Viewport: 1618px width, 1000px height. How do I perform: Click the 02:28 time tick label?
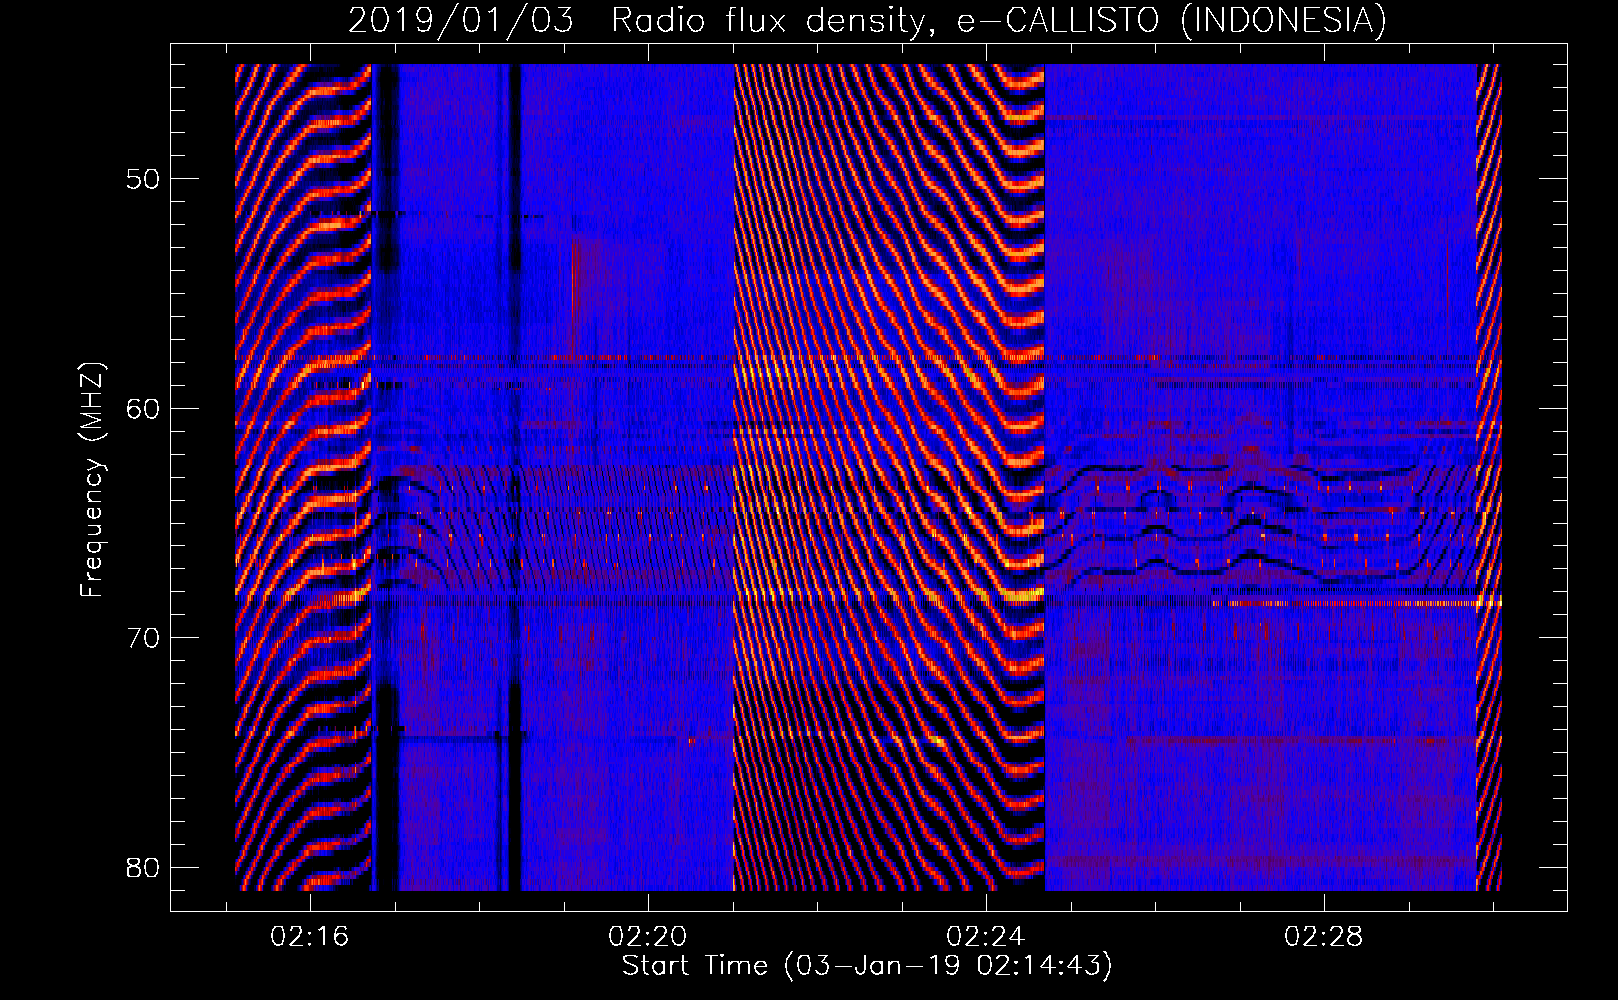coord(1324,937)
